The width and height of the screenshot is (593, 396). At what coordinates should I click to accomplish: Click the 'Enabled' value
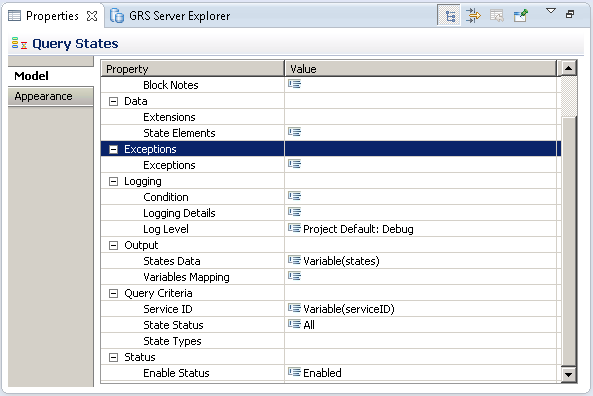point(322,373)
